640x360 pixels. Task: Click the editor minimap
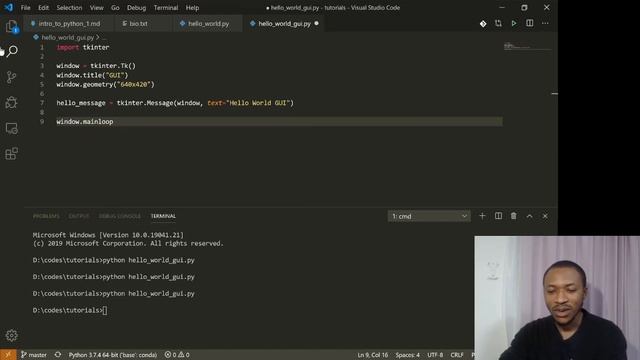point(527,47)
